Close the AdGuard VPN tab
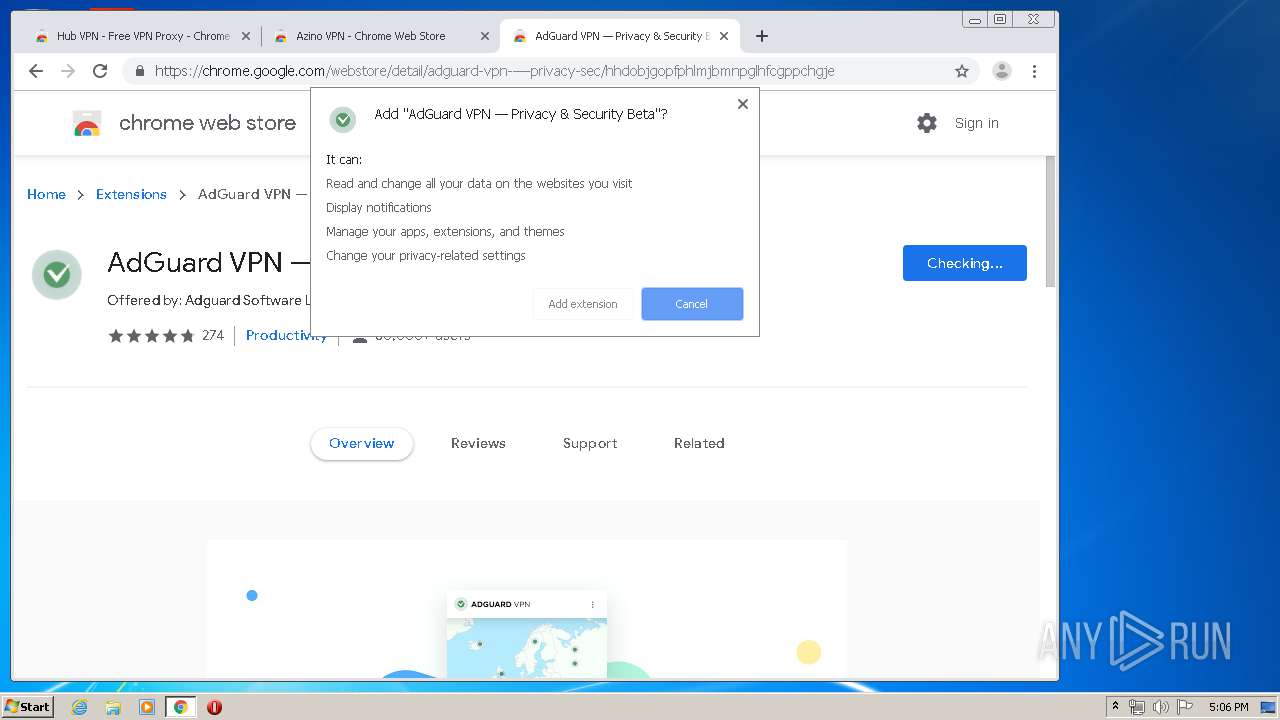Viewport: 1280px width, 720px height. point(724,36)
